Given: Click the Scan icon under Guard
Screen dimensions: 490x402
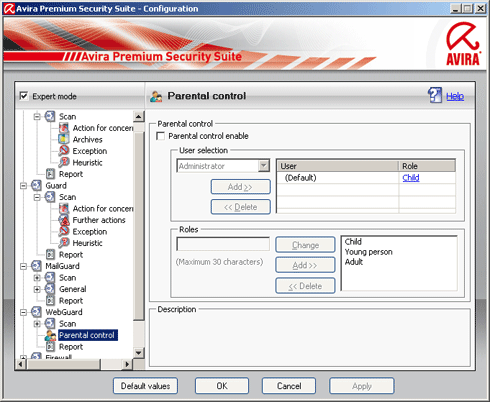Looking at the screenshot, I should [50, 197].
